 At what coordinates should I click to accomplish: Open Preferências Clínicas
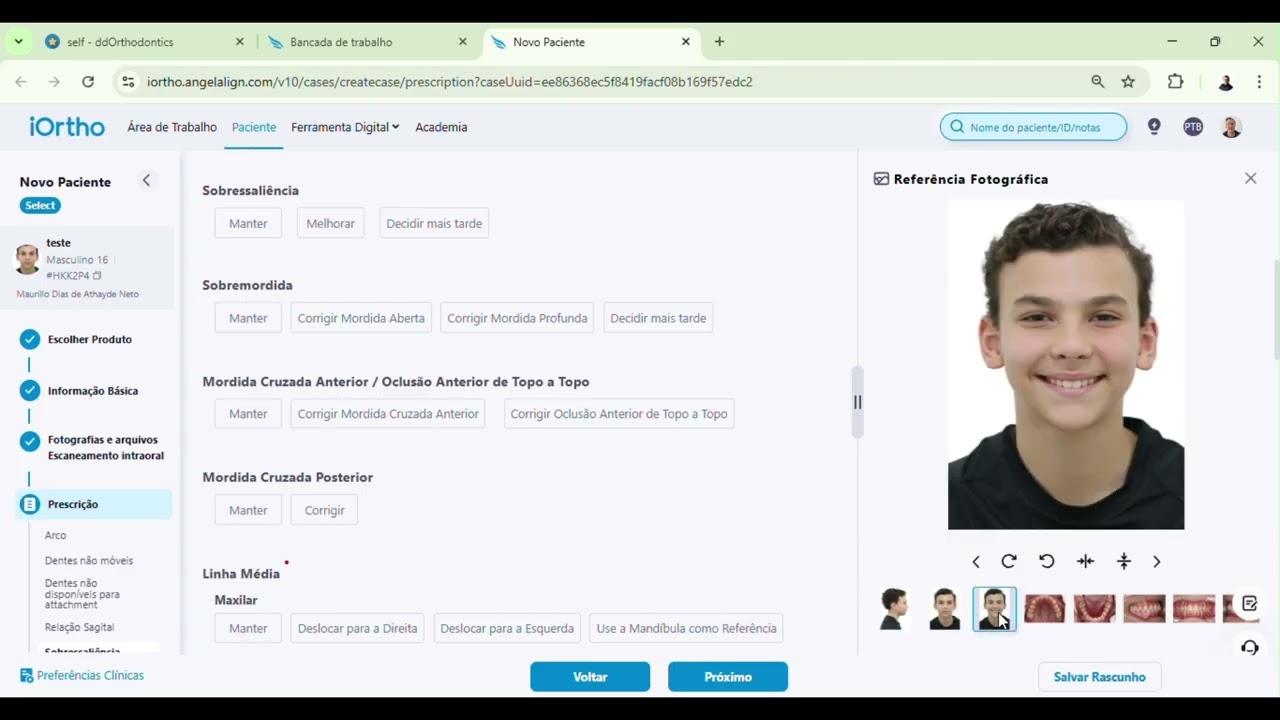pos(82,676)
